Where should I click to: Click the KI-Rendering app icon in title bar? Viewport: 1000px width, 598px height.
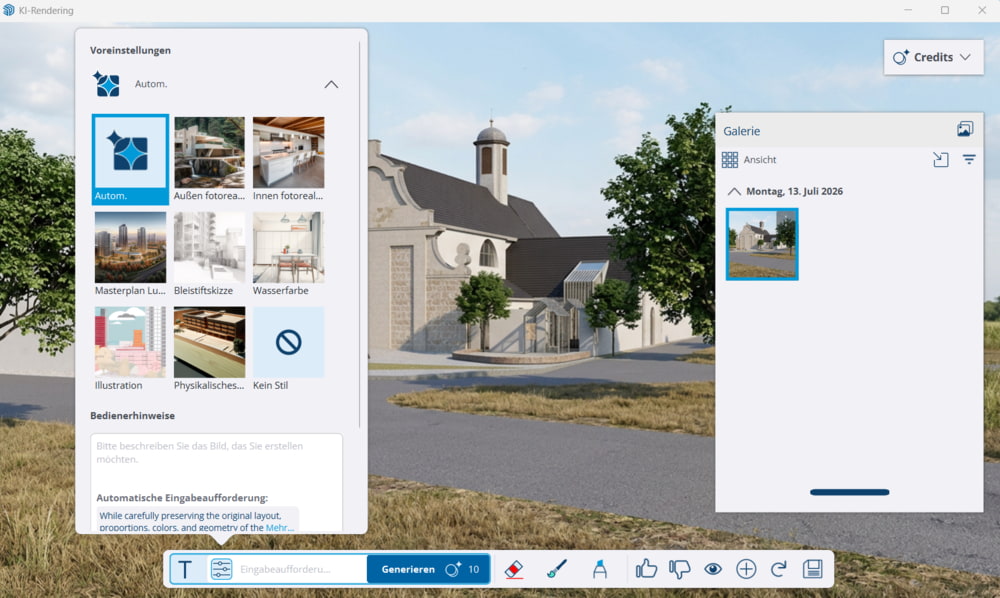point(8,10)
